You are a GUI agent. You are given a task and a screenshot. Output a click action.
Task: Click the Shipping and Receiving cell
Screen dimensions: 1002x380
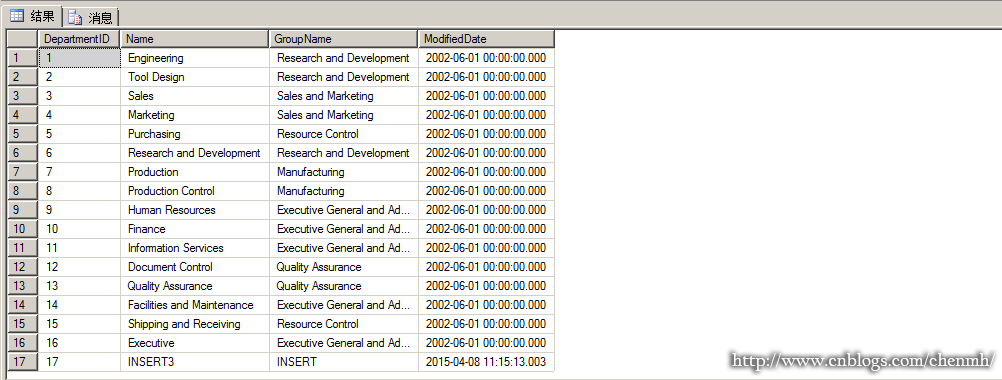[x=195, y=324]
